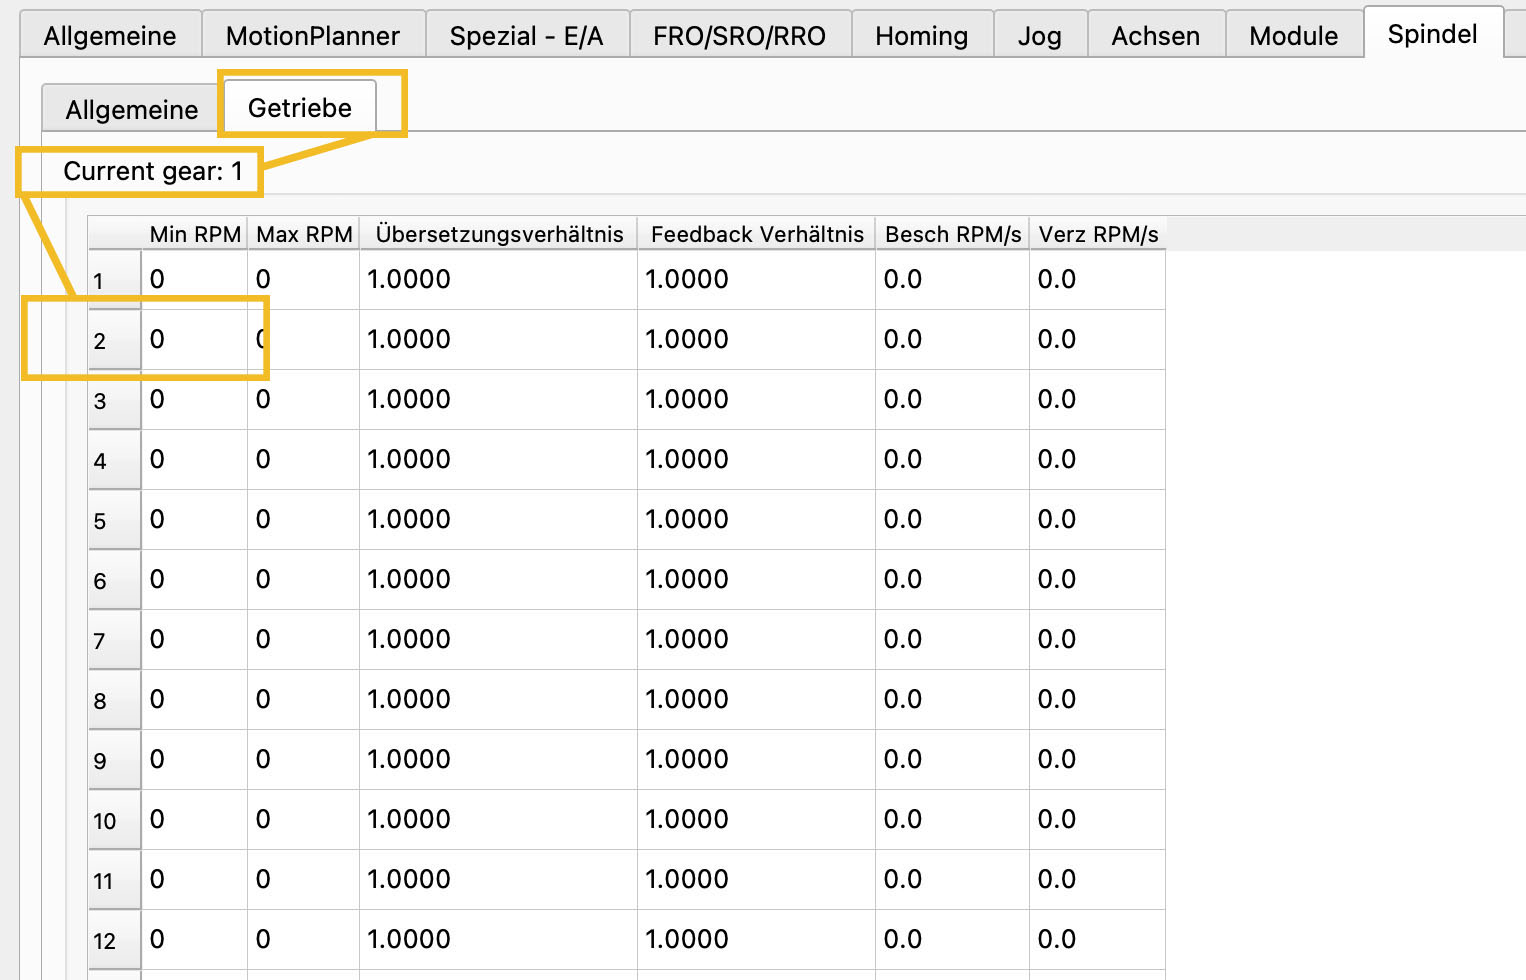Select row header 12 in the table
This screenshot has width=1526, height=980.
(114, 940)
